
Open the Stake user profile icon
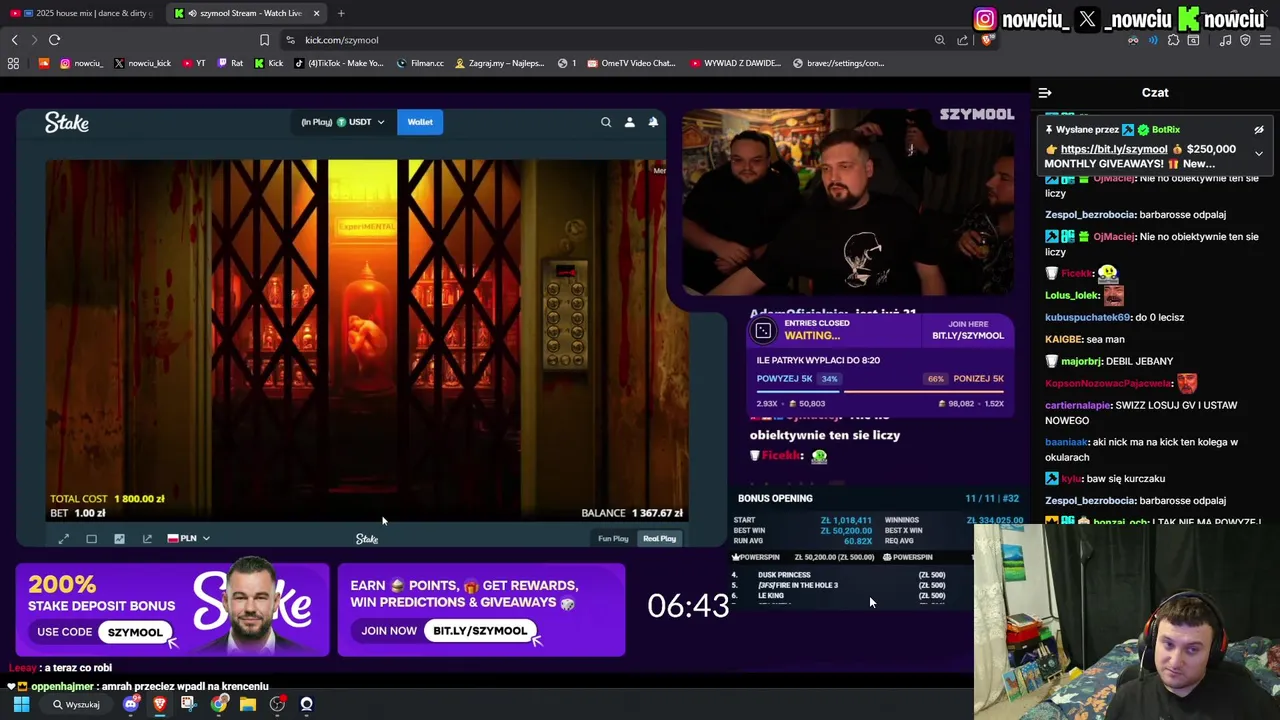point(629,122)
